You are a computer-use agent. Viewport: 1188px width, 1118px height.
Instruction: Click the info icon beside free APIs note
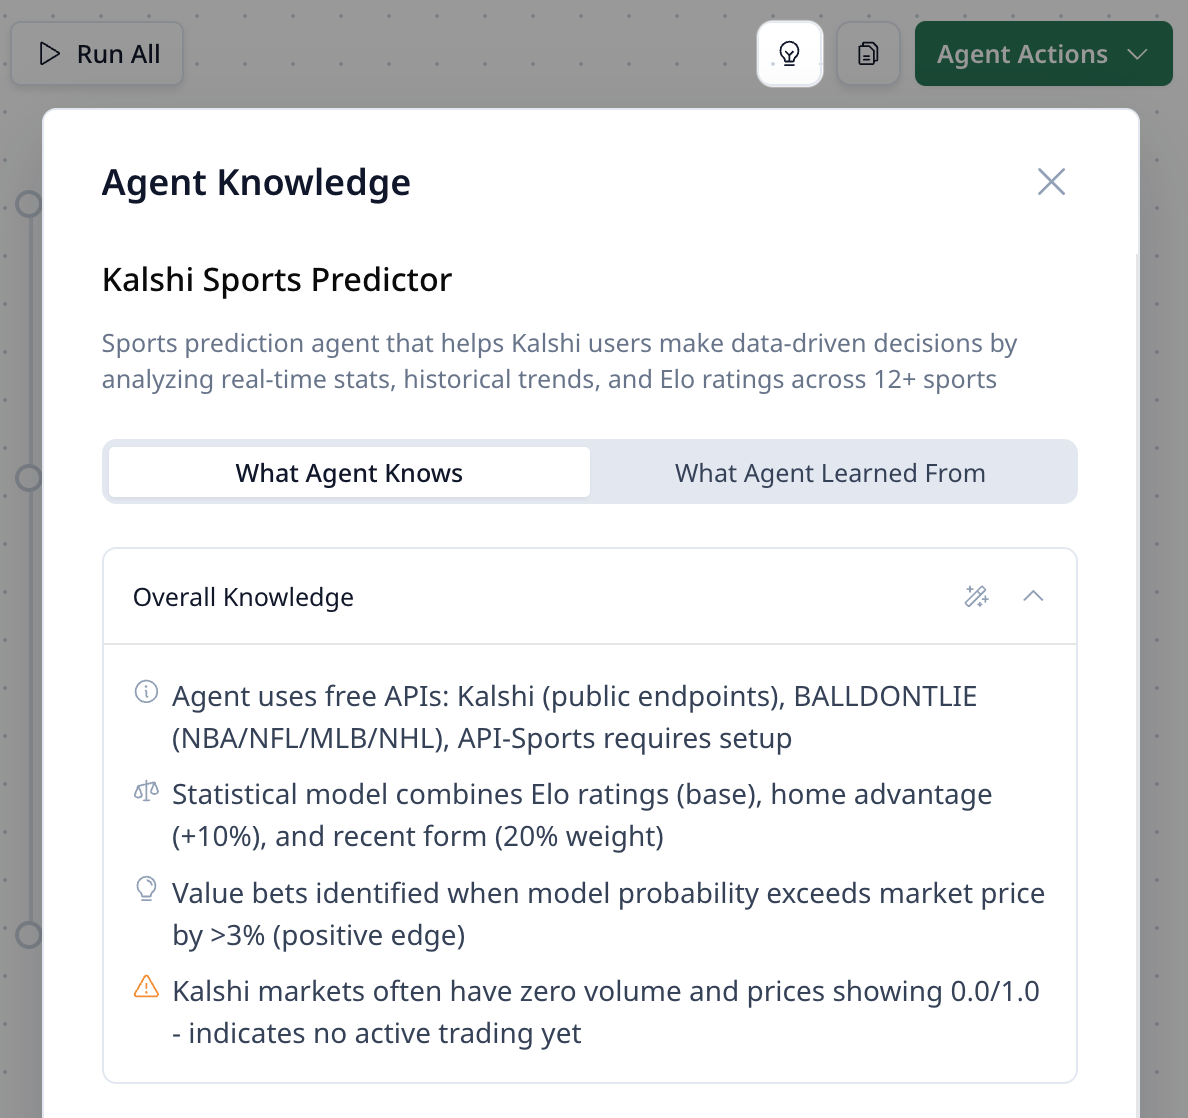tap(146, 692)
